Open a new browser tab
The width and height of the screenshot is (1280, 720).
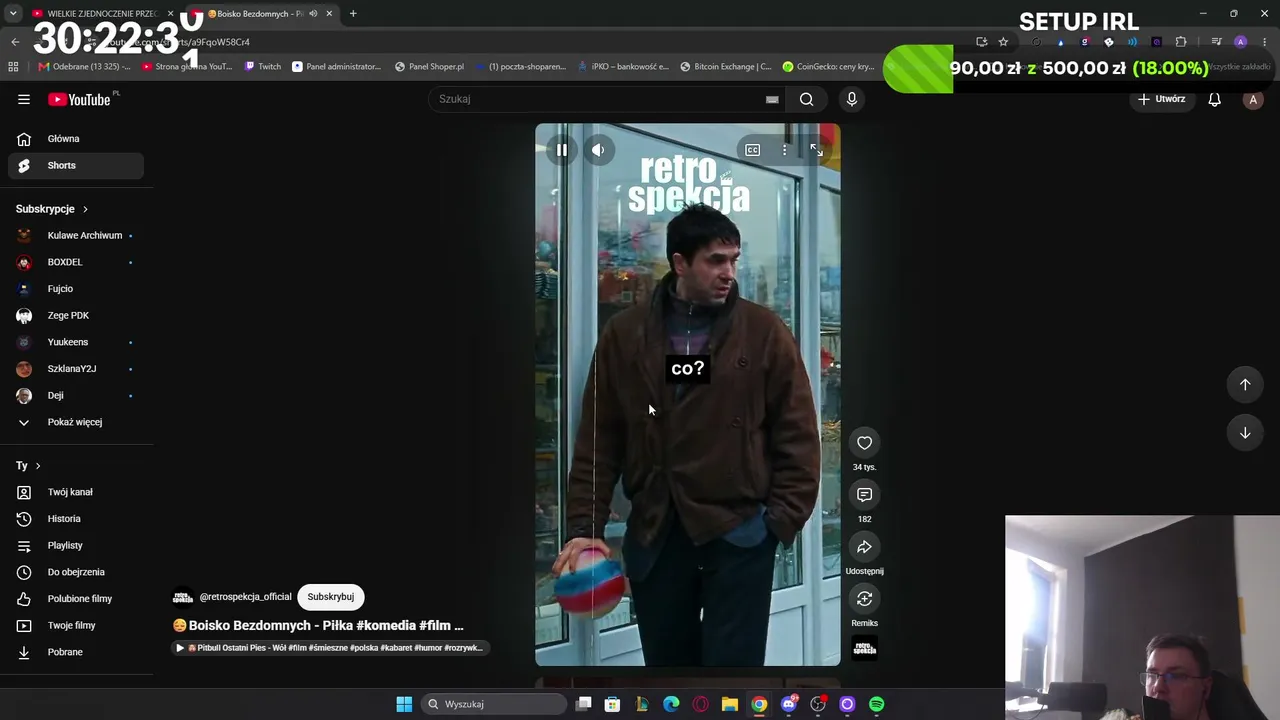pos(353,14)
